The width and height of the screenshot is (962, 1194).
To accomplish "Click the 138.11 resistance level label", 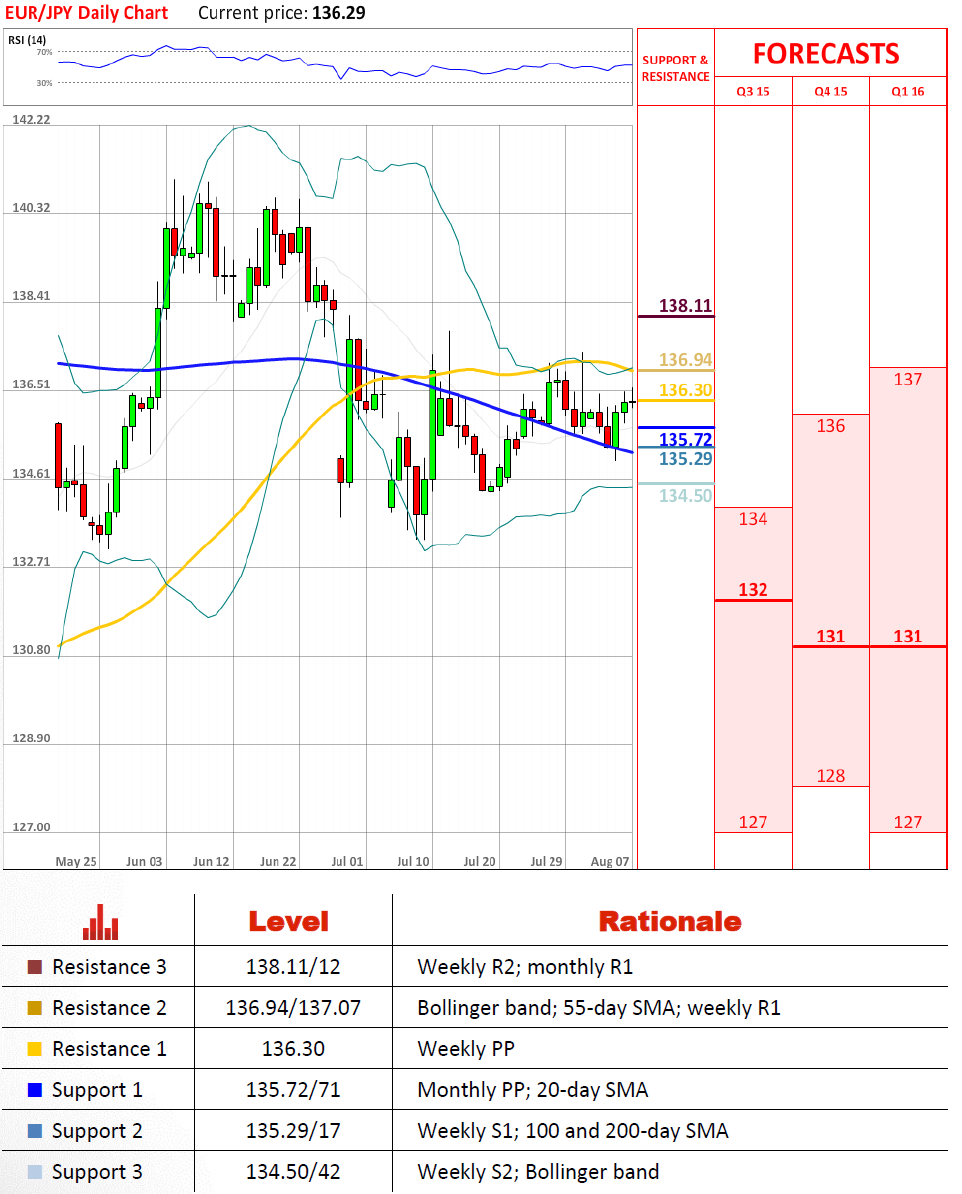I will (x=686, y=306).
